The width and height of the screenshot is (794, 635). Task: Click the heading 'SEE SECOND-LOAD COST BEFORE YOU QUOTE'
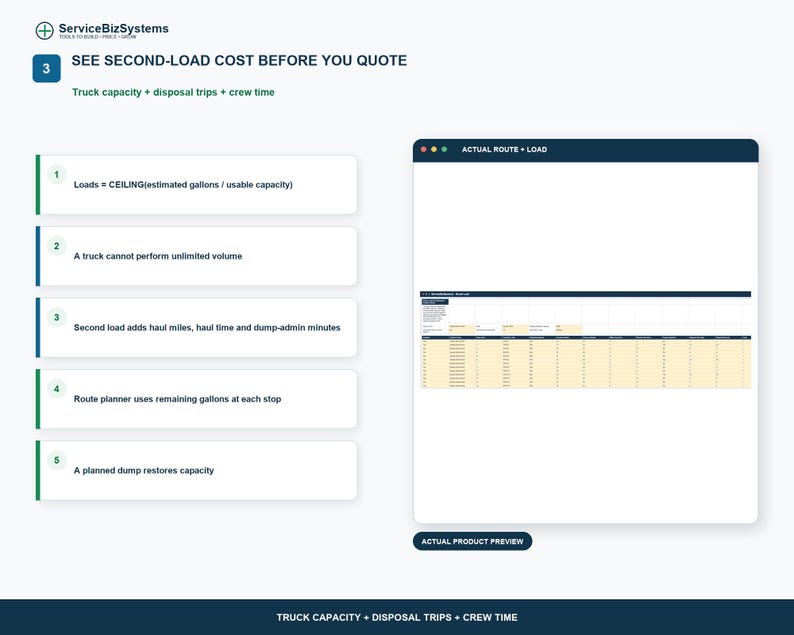coord(239,61)
